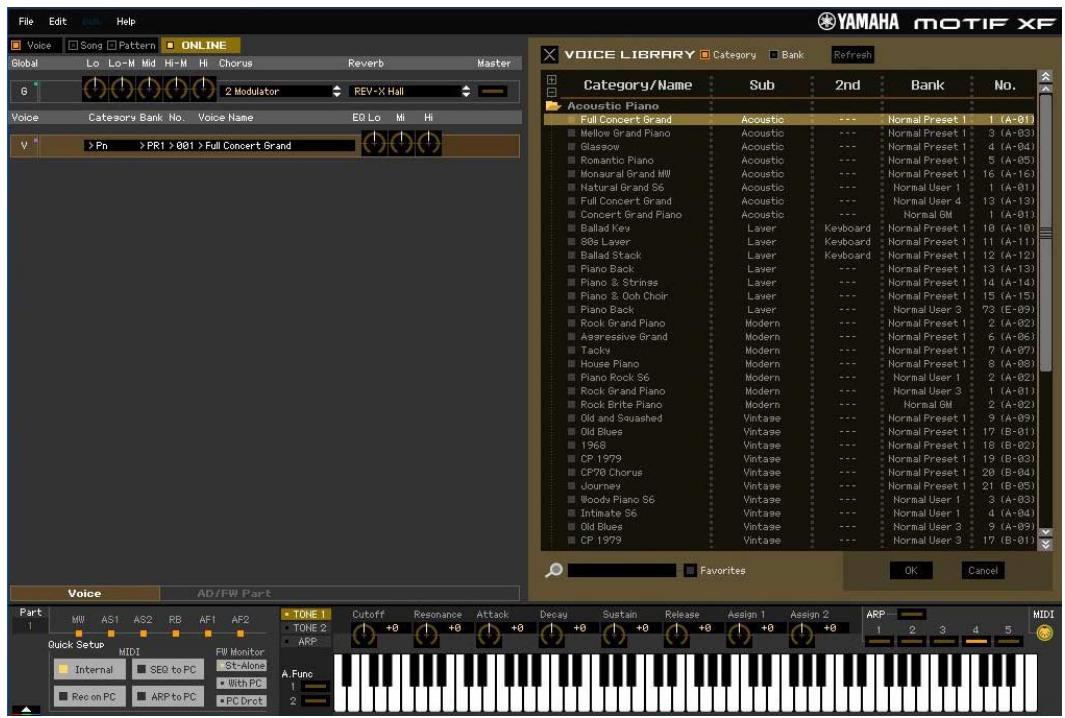Click the Voice EQ Mi knob
Screen dimensions: 1065x718
401,143
